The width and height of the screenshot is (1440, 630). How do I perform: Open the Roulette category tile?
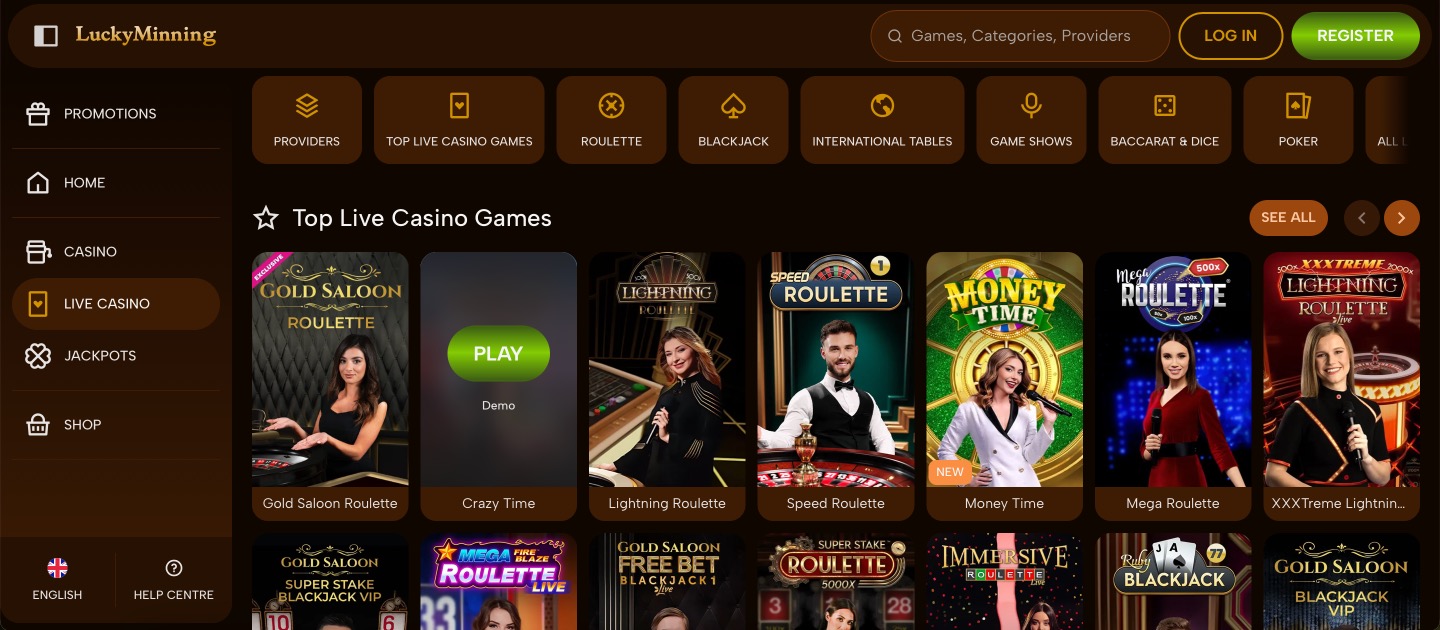click(x=611, y=120)
